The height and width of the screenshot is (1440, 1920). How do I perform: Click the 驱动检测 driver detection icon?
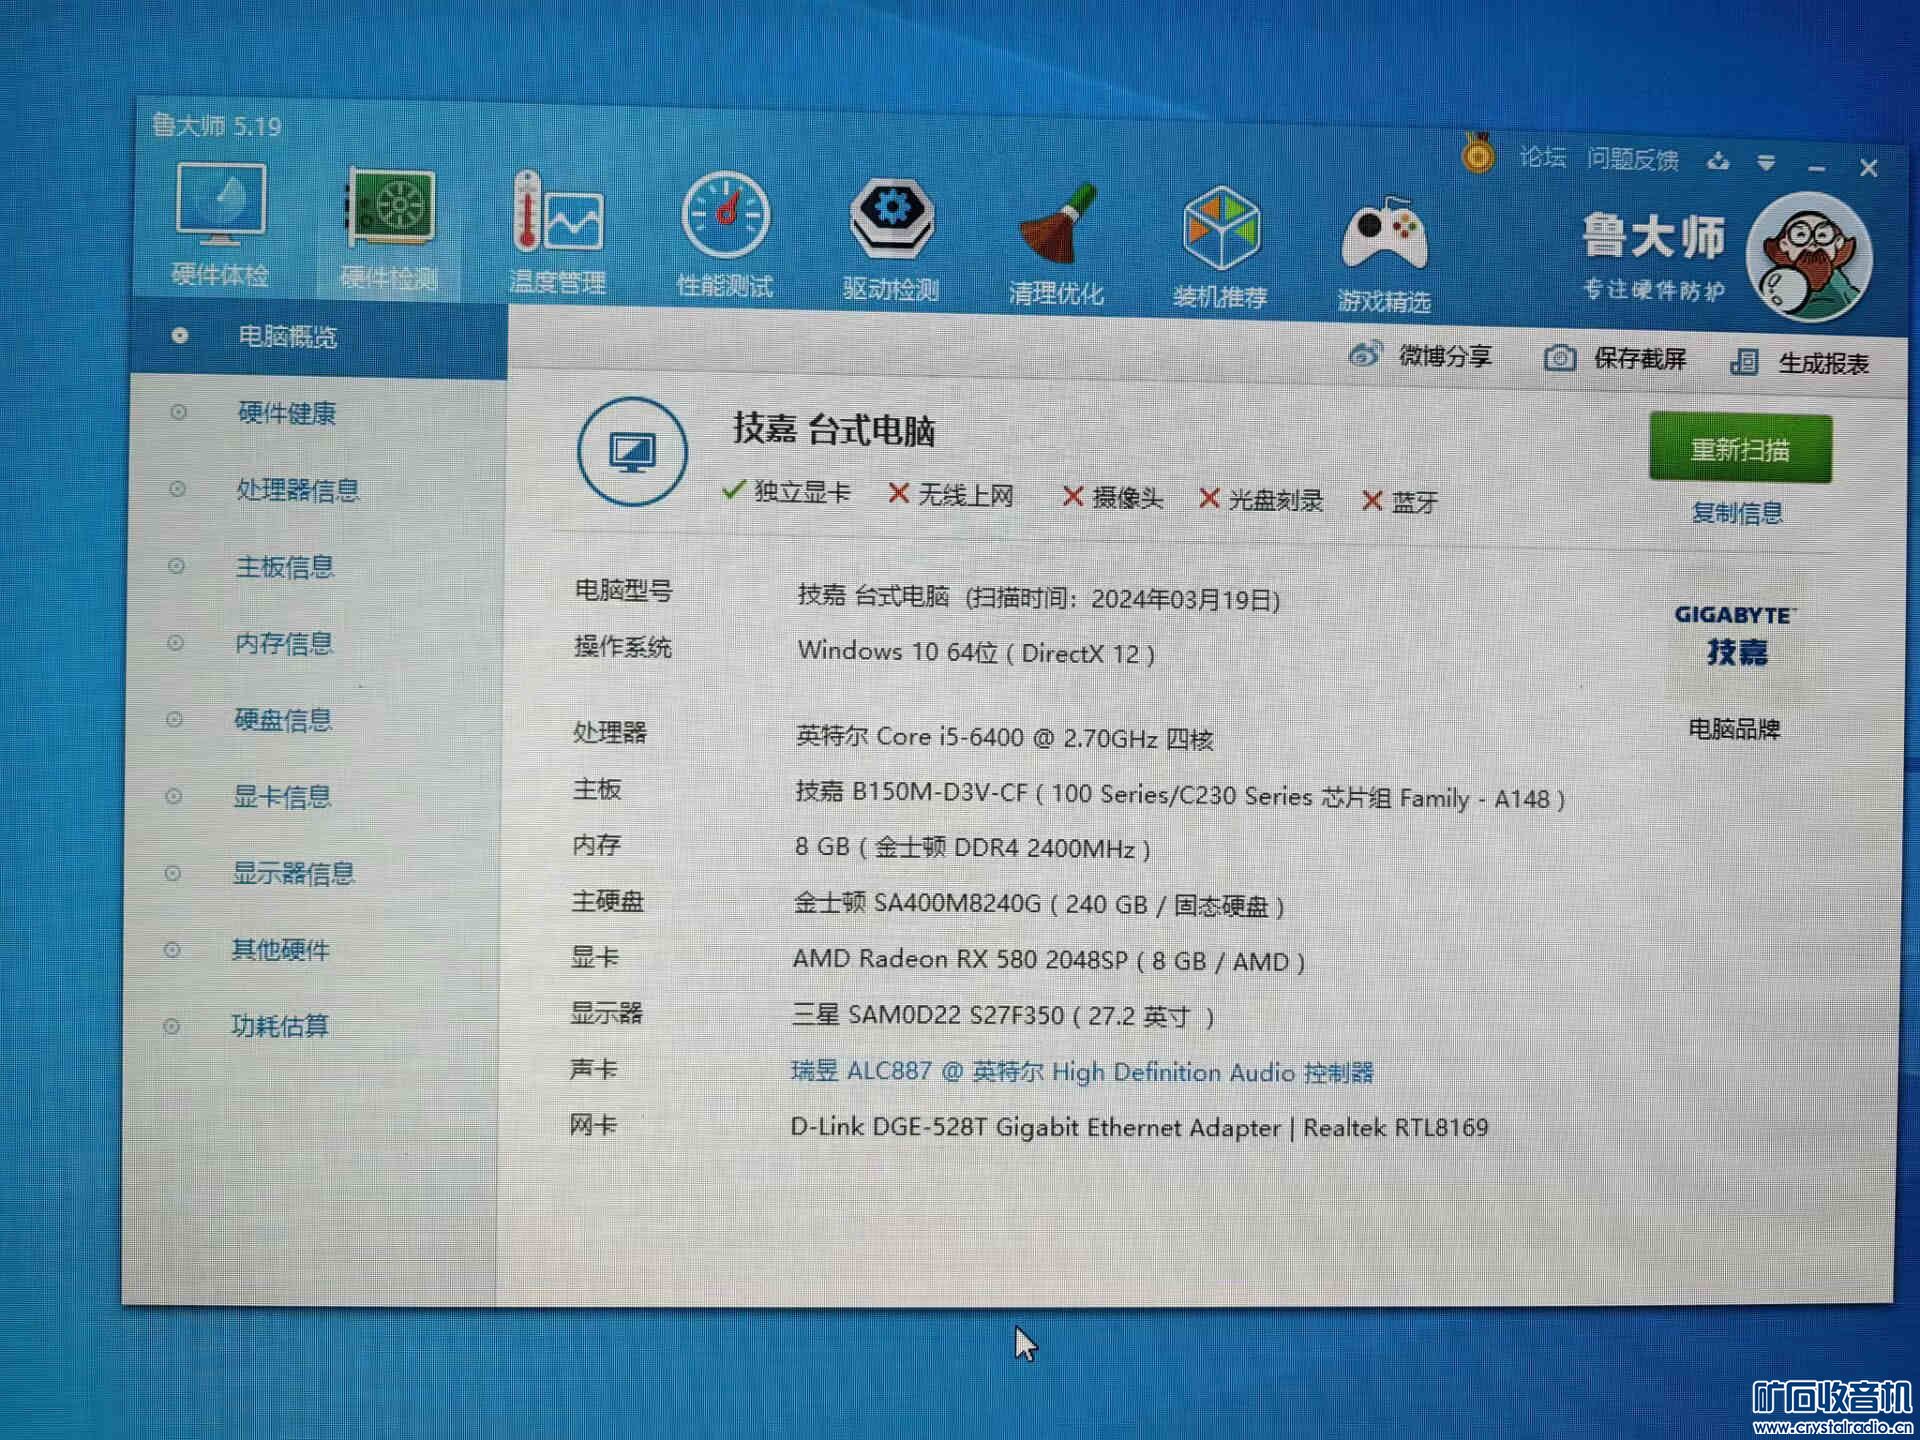[891, 217]
